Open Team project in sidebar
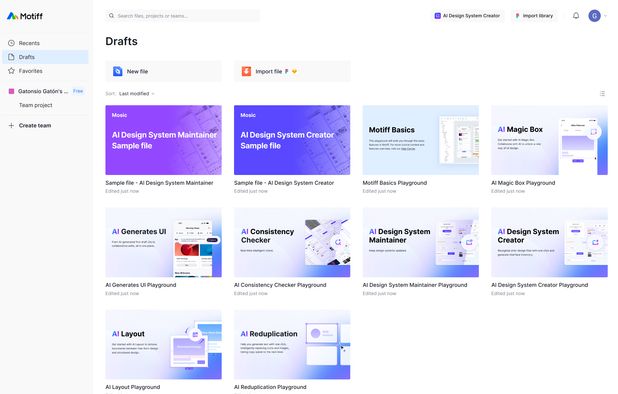 tap(35, 105)
